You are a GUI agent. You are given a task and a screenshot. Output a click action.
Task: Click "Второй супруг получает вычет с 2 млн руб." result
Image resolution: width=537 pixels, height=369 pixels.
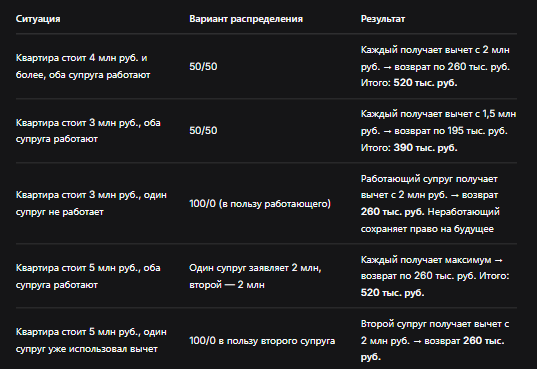pos(435,332)
